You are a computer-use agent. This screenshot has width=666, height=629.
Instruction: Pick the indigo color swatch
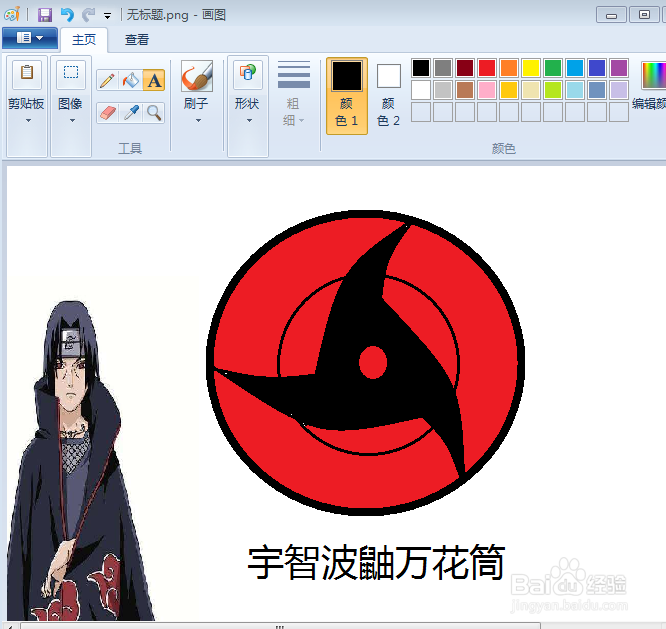point(597,68)
